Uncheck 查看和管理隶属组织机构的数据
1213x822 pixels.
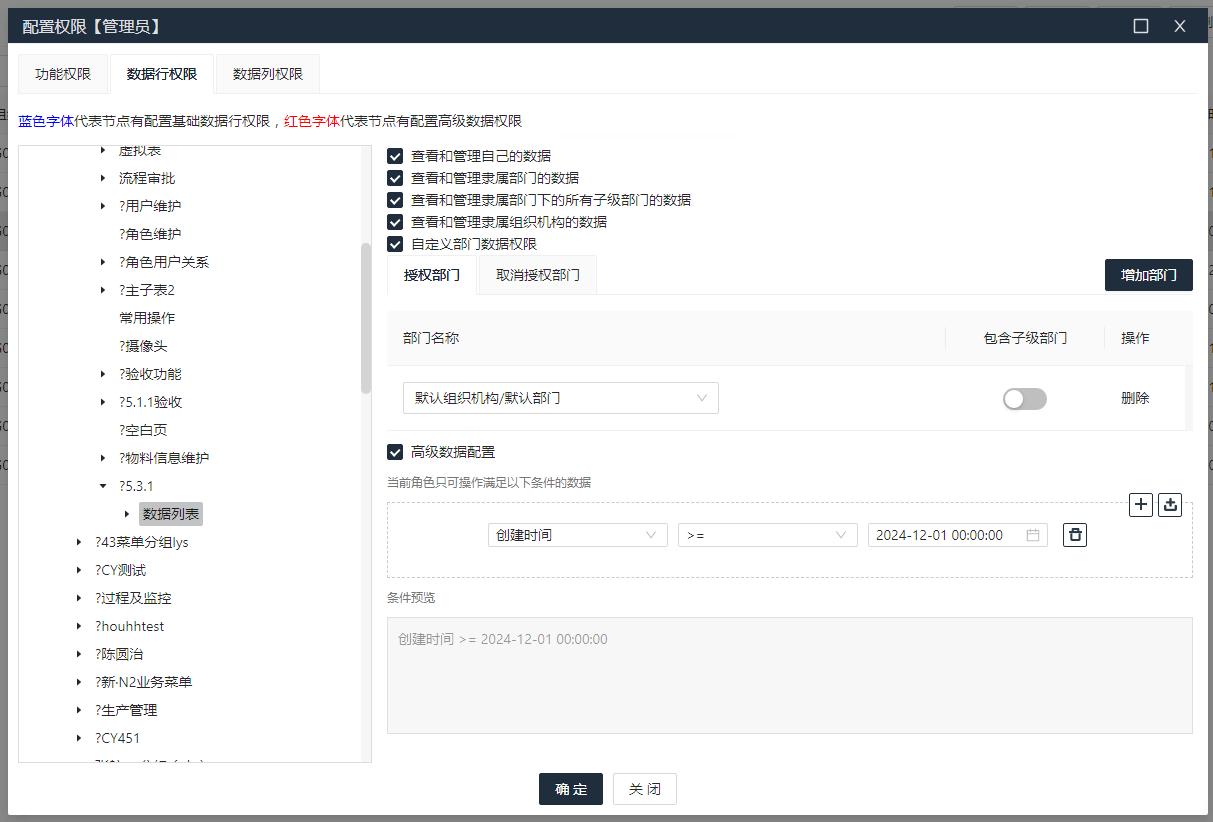[x=394, y=221]
